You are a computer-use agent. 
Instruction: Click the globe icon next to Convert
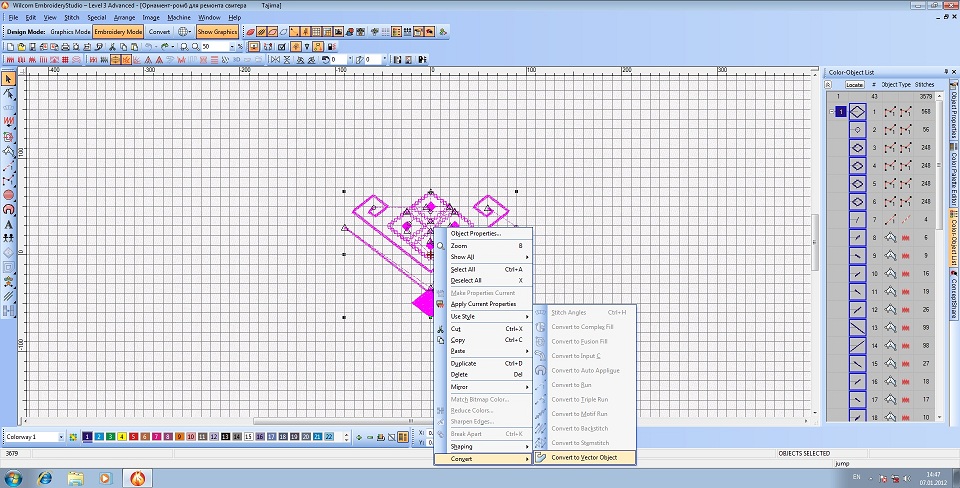click(x=183, y=32)
